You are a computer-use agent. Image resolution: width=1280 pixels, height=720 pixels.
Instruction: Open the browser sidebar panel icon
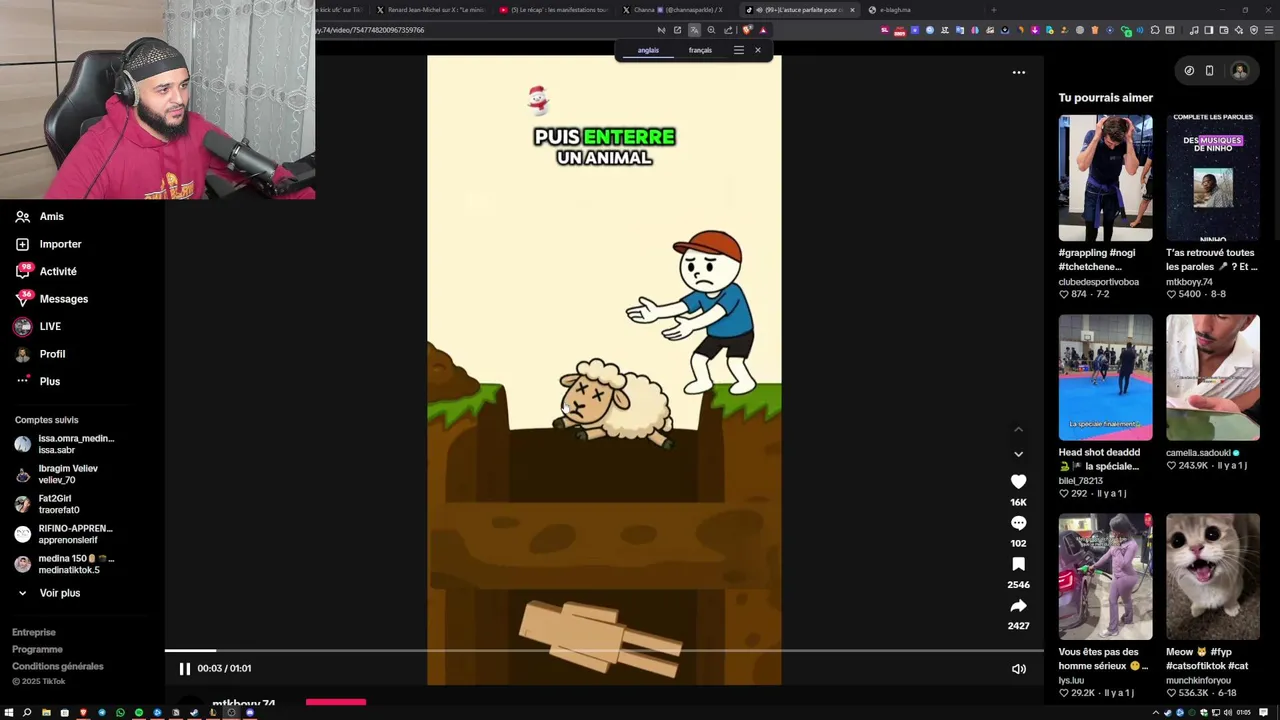(1207, 30)
